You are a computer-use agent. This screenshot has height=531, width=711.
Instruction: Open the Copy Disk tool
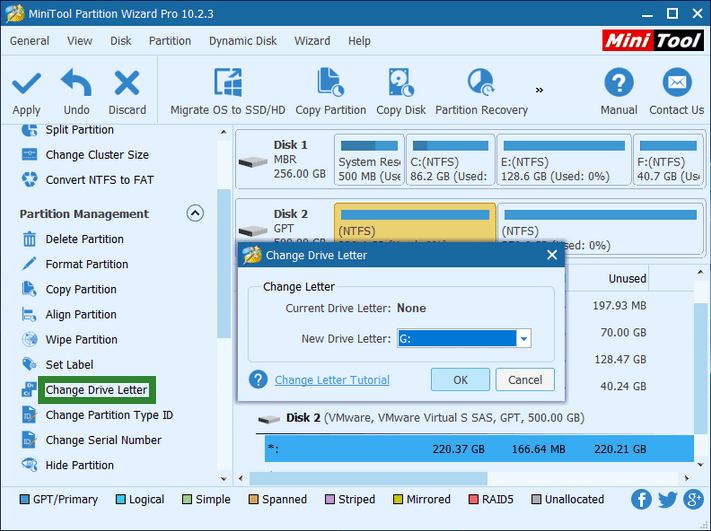click(x=401, y=91)
